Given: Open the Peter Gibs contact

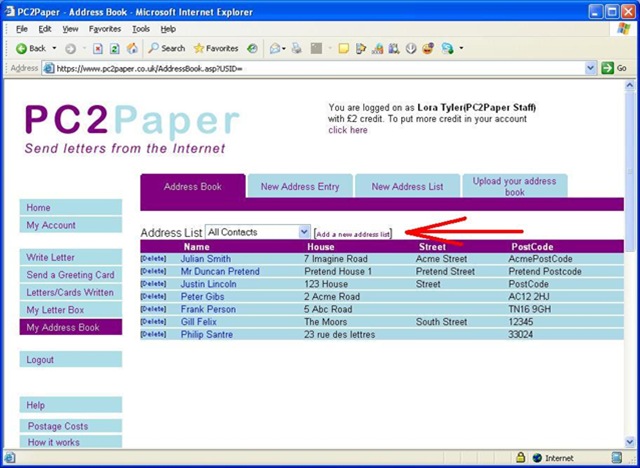Looking at the screenshot, I should click(202, 297).
